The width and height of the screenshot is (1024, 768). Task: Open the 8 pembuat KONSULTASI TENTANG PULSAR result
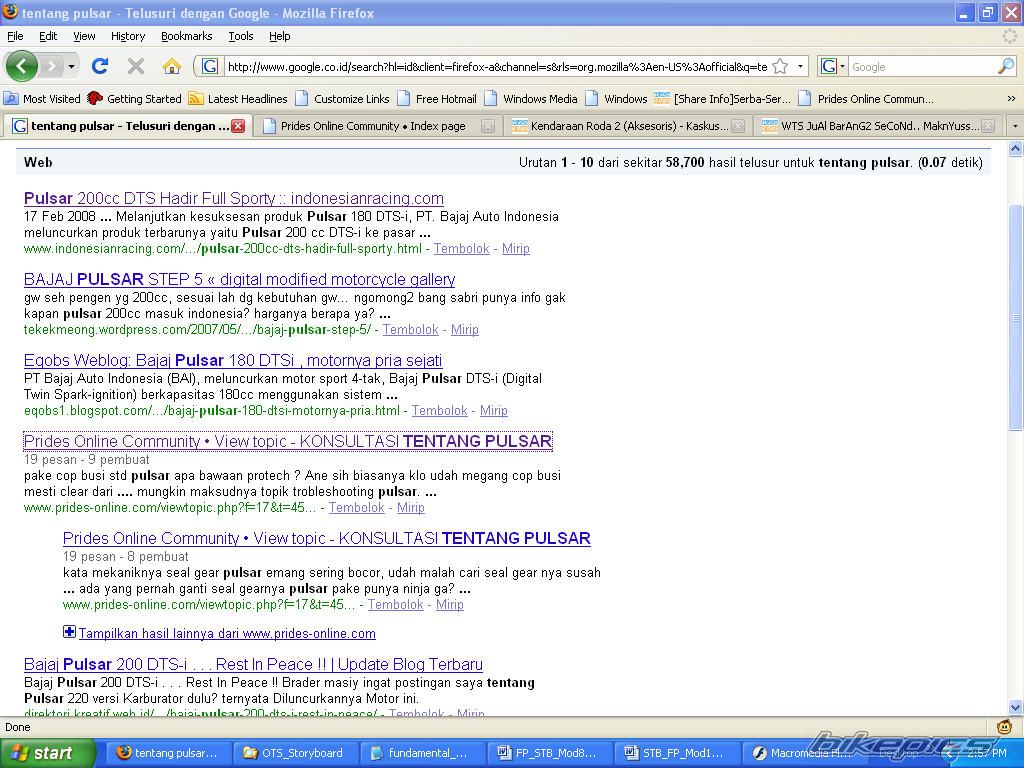point(327,538)
